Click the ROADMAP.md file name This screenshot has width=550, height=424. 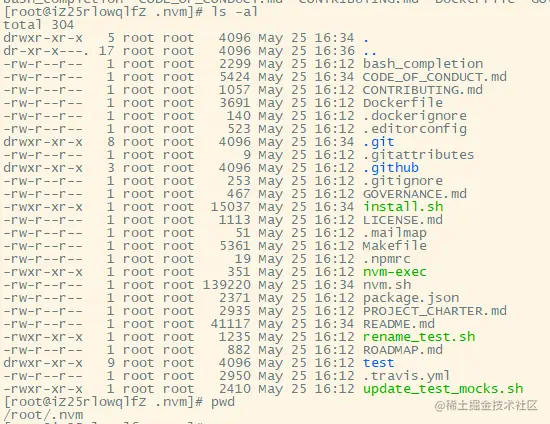[x=403, y=350]
